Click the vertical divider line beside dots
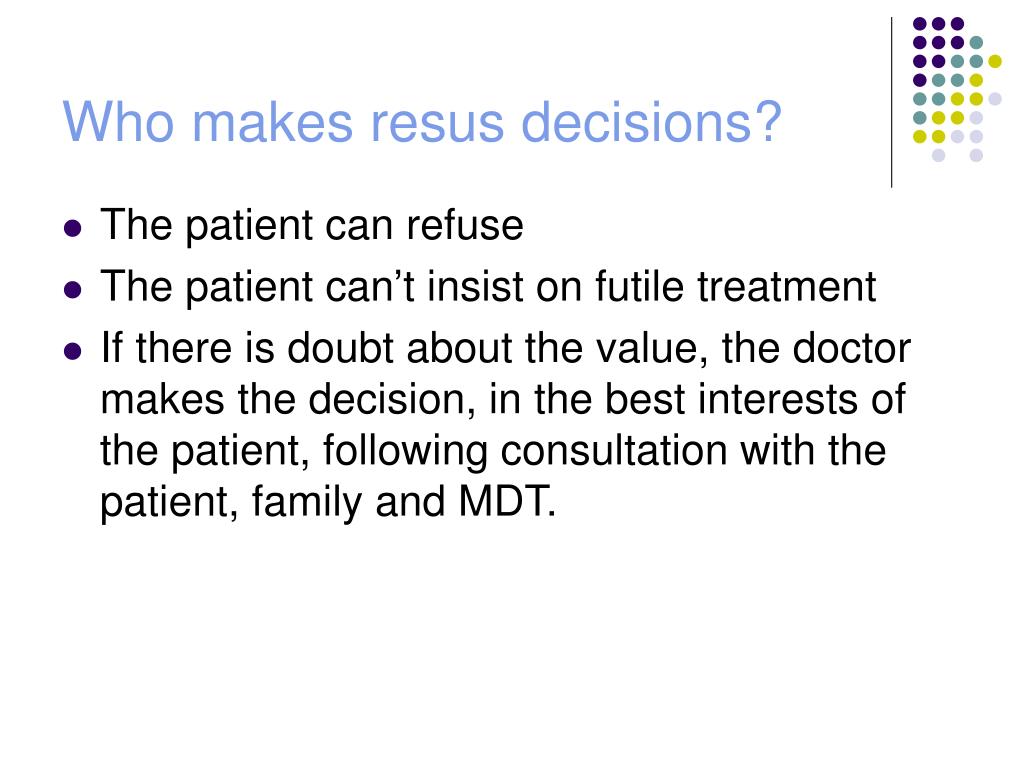This screenshot has height=768, width=1024. pyautogui.click(x=891, y=103)
